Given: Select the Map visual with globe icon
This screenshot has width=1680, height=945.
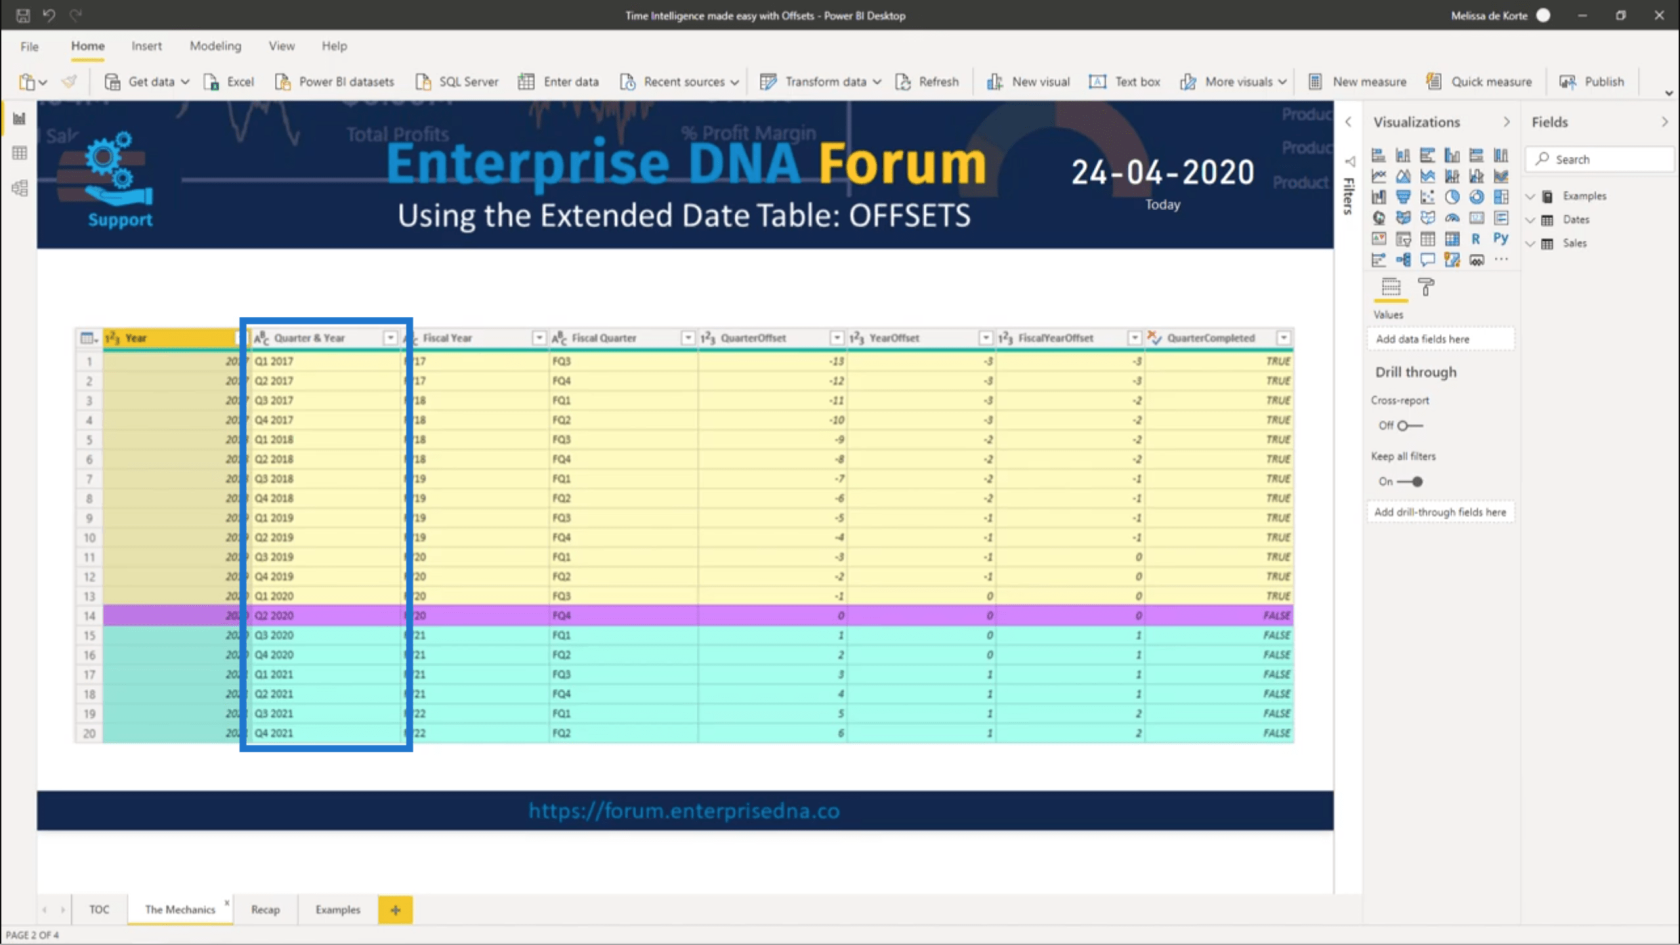Looking at the screenshot, I should pyautogui.click(x=1379, y=218).
